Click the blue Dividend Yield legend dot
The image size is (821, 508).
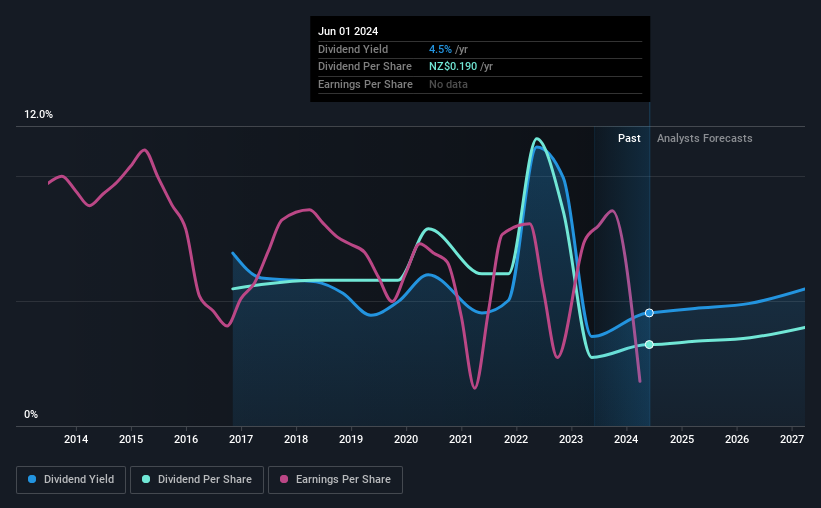[x=32, y=479]
